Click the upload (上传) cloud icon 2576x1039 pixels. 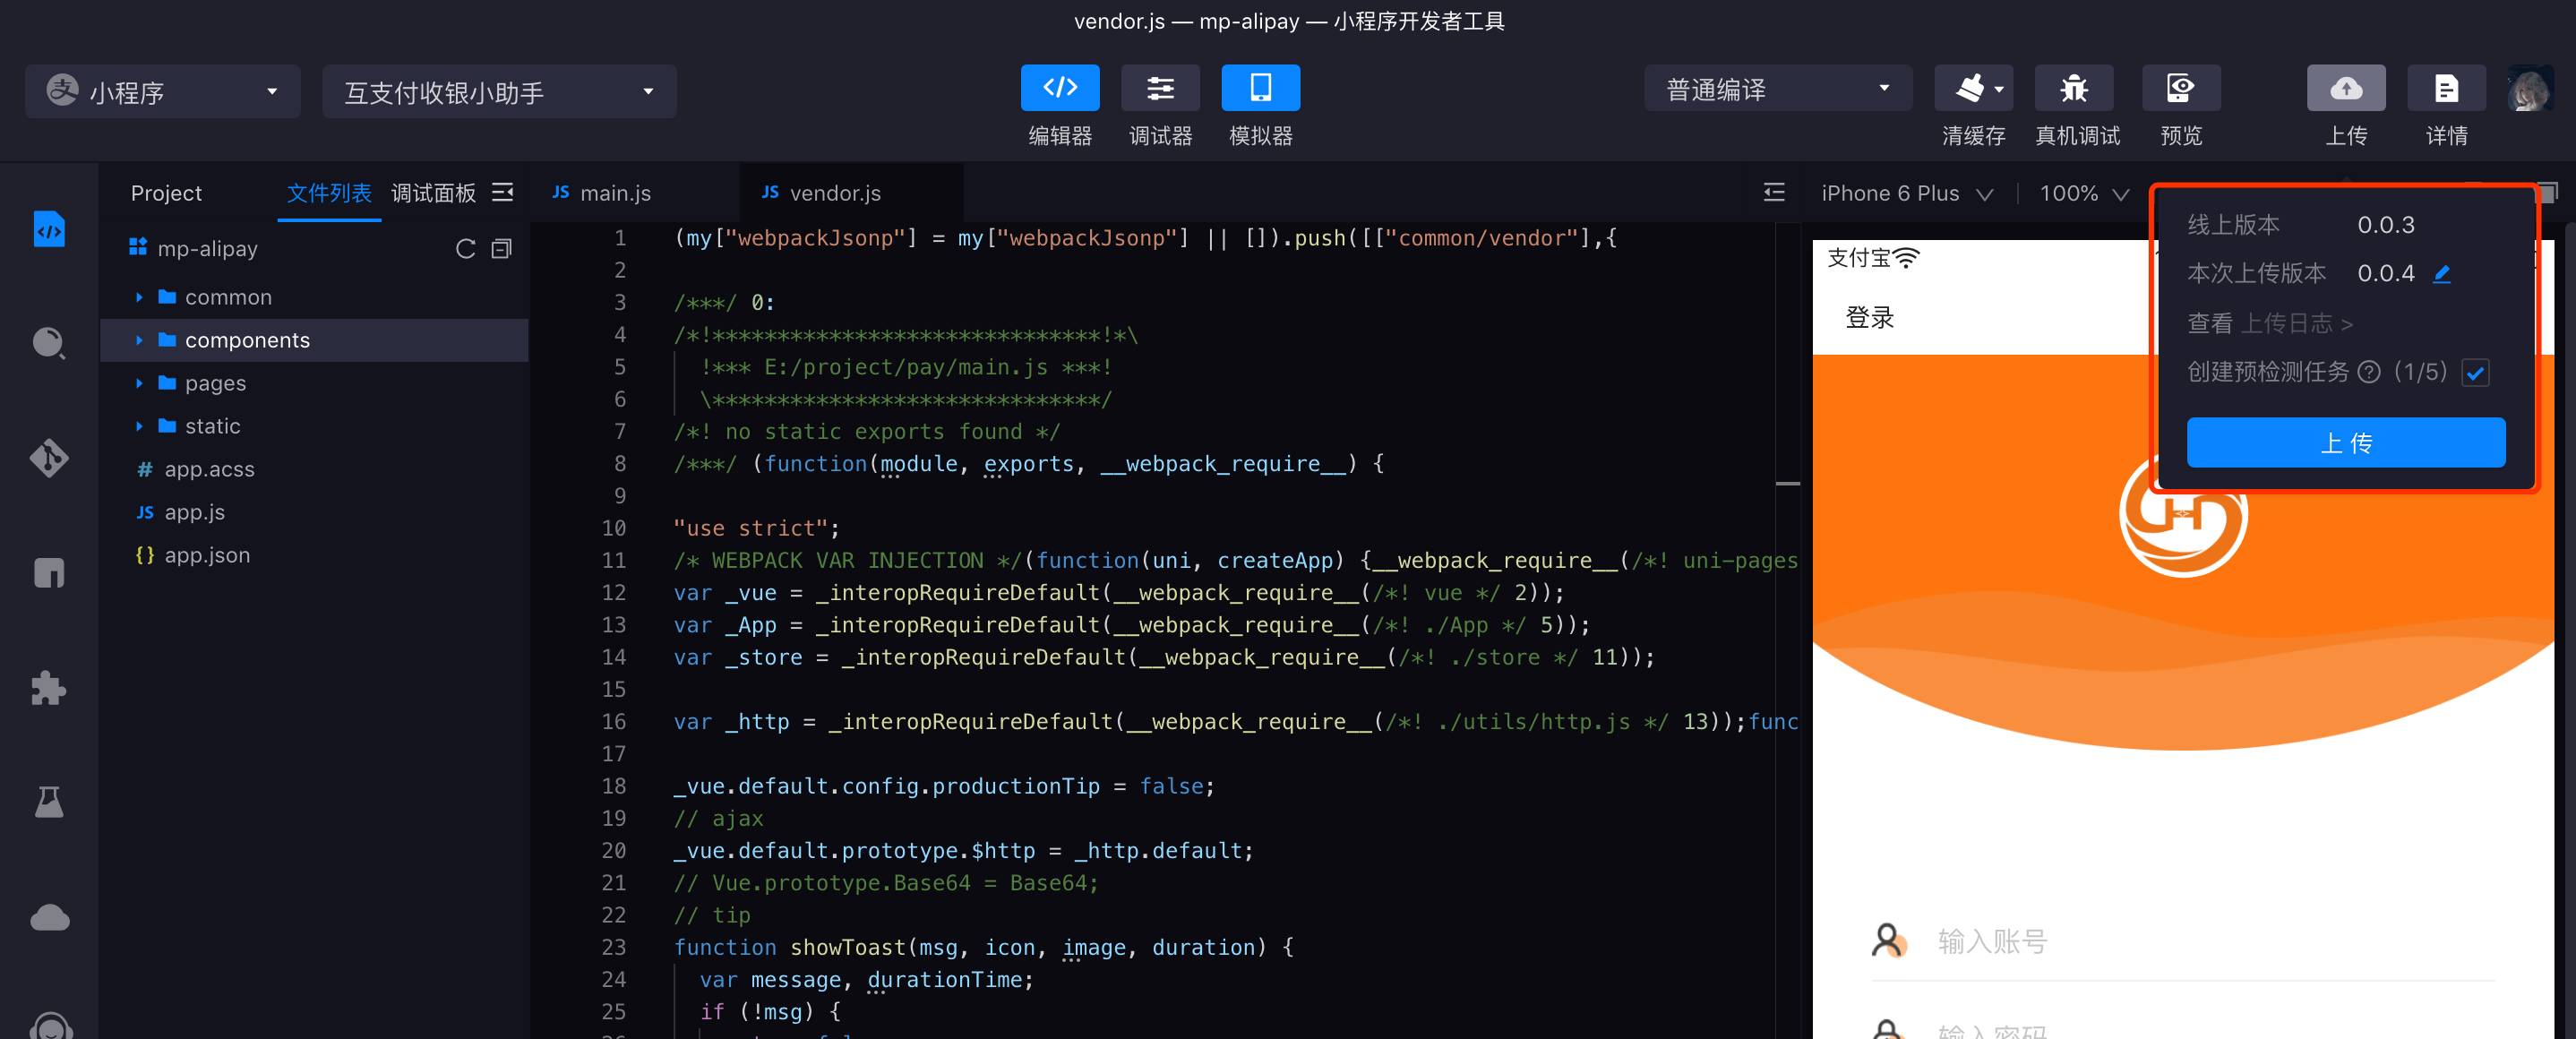(2345, 88)
